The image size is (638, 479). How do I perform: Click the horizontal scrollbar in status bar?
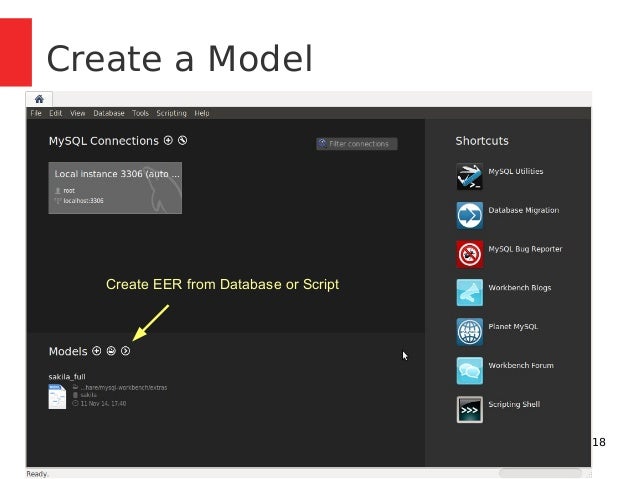click(540, 473)
